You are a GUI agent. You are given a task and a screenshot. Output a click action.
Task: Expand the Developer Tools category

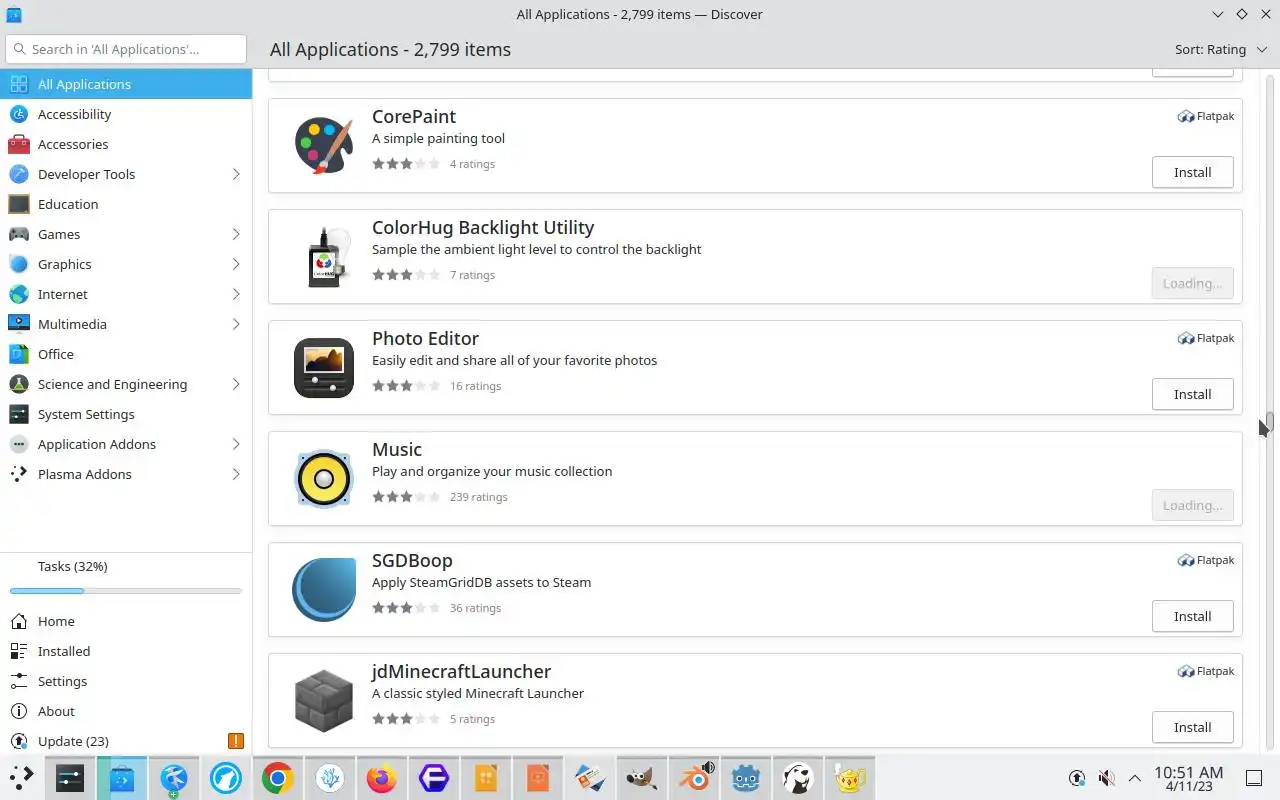(x=236, y=174)
